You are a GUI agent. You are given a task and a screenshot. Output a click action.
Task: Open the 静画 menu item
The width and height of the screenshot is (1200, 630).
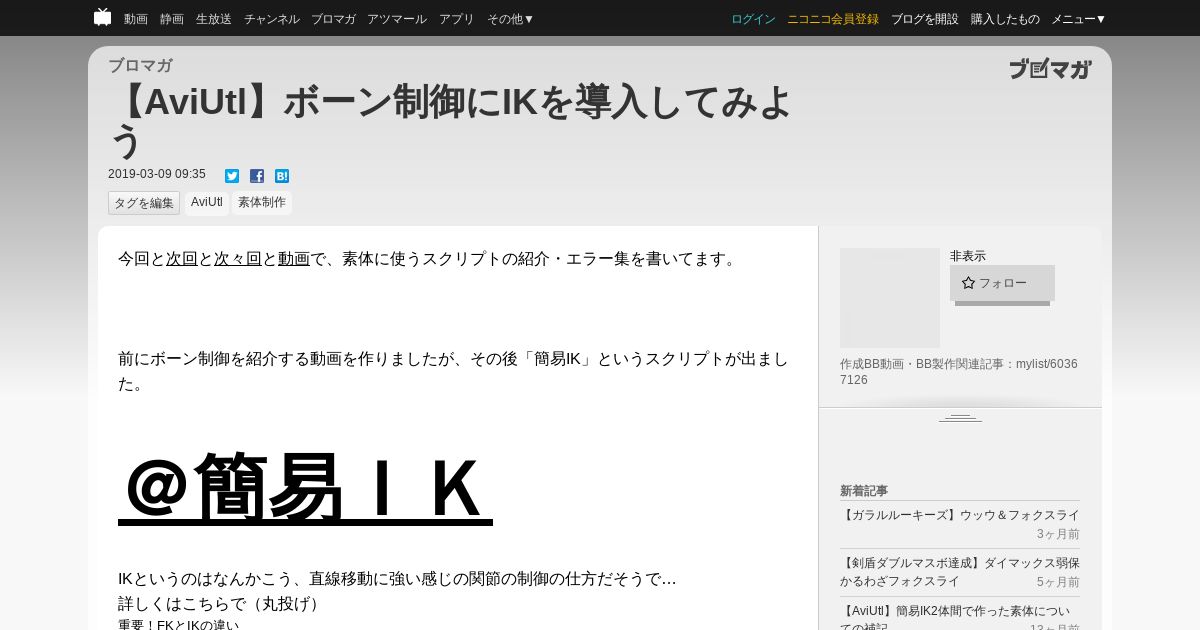point(172,19)
